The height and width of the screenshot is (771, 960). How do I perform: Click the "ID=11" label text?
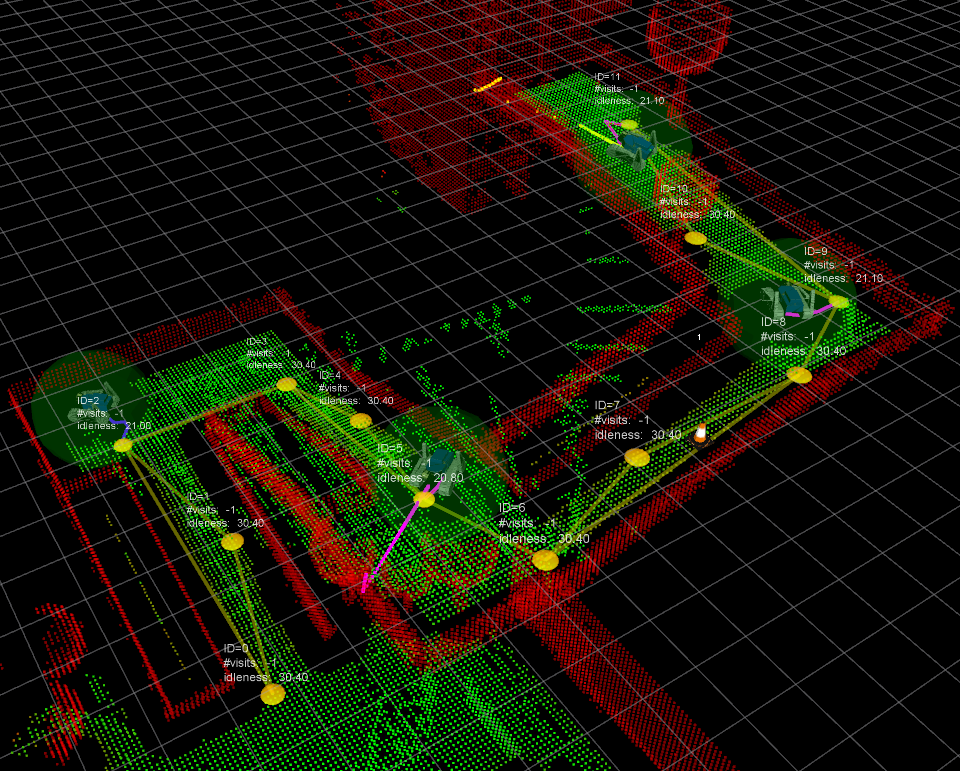pos(607,77)
